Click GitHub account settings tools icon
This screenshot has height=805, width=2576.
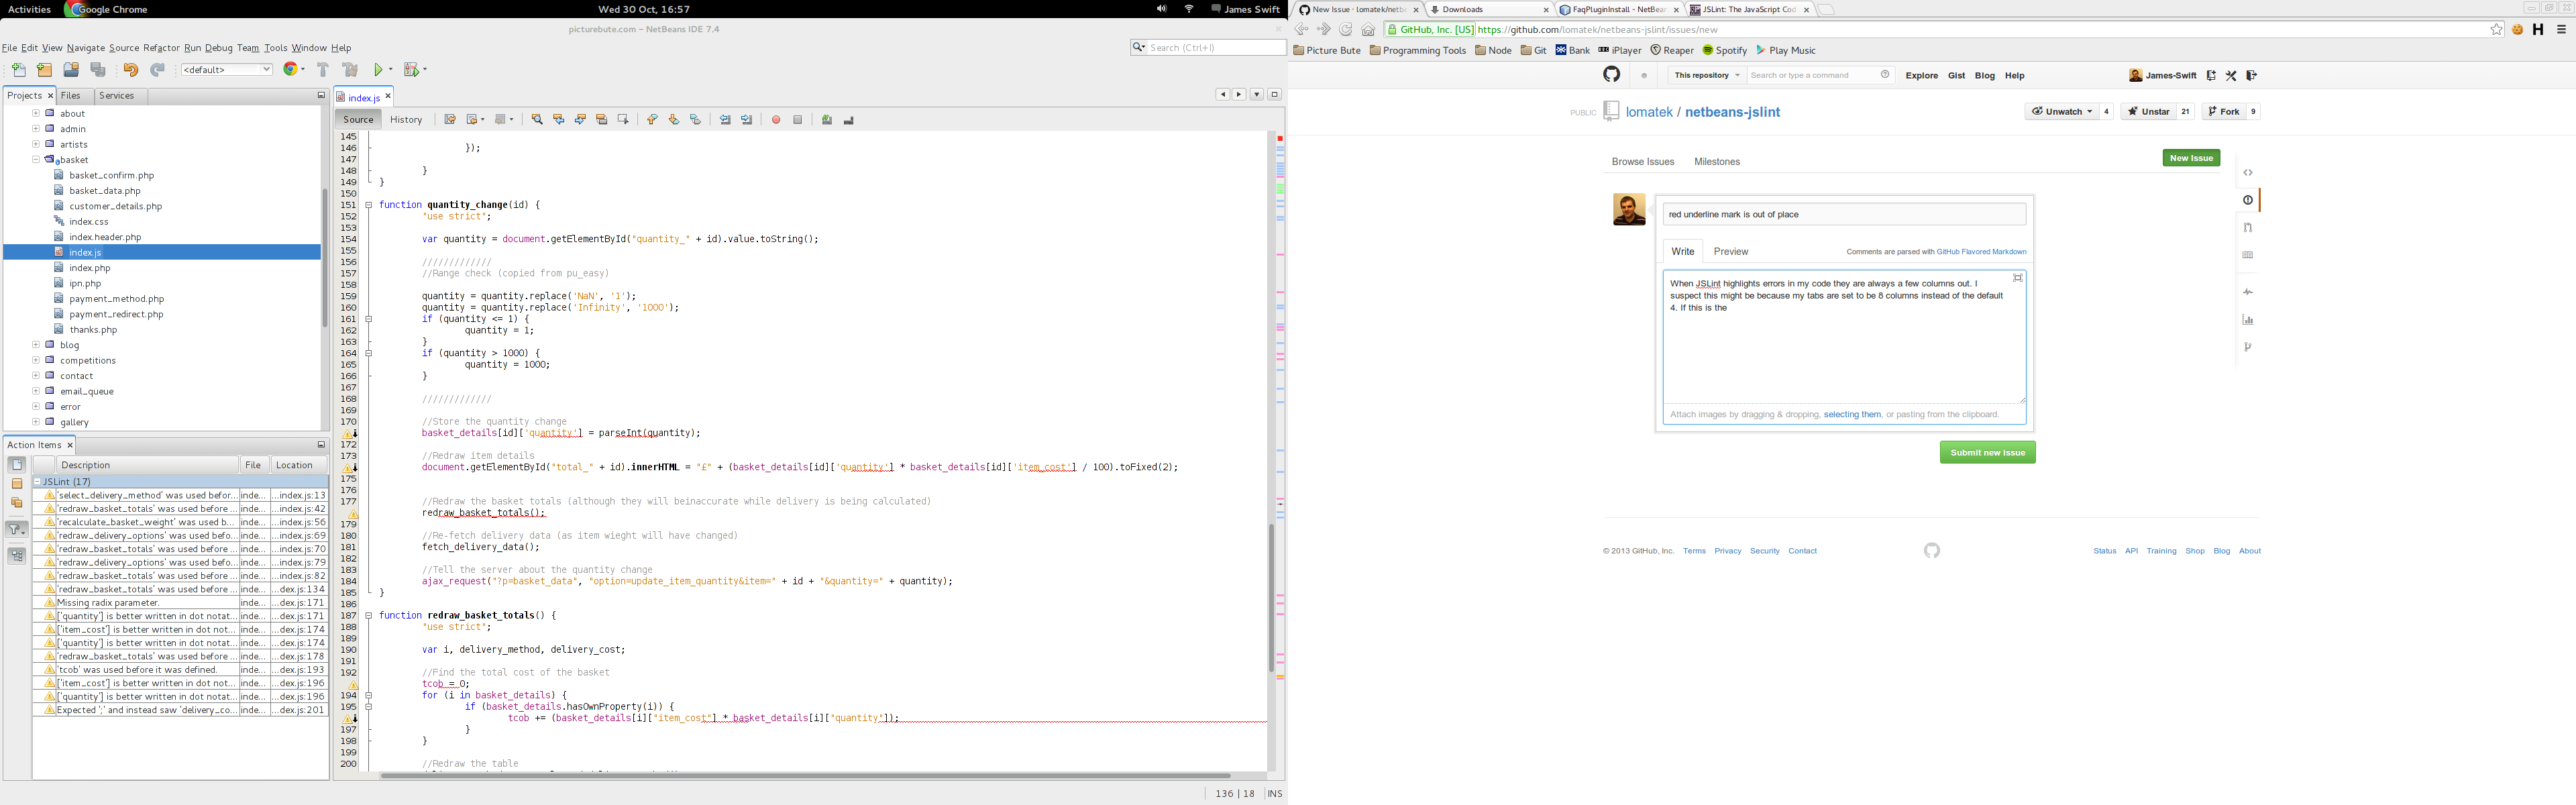point(2231,75)
